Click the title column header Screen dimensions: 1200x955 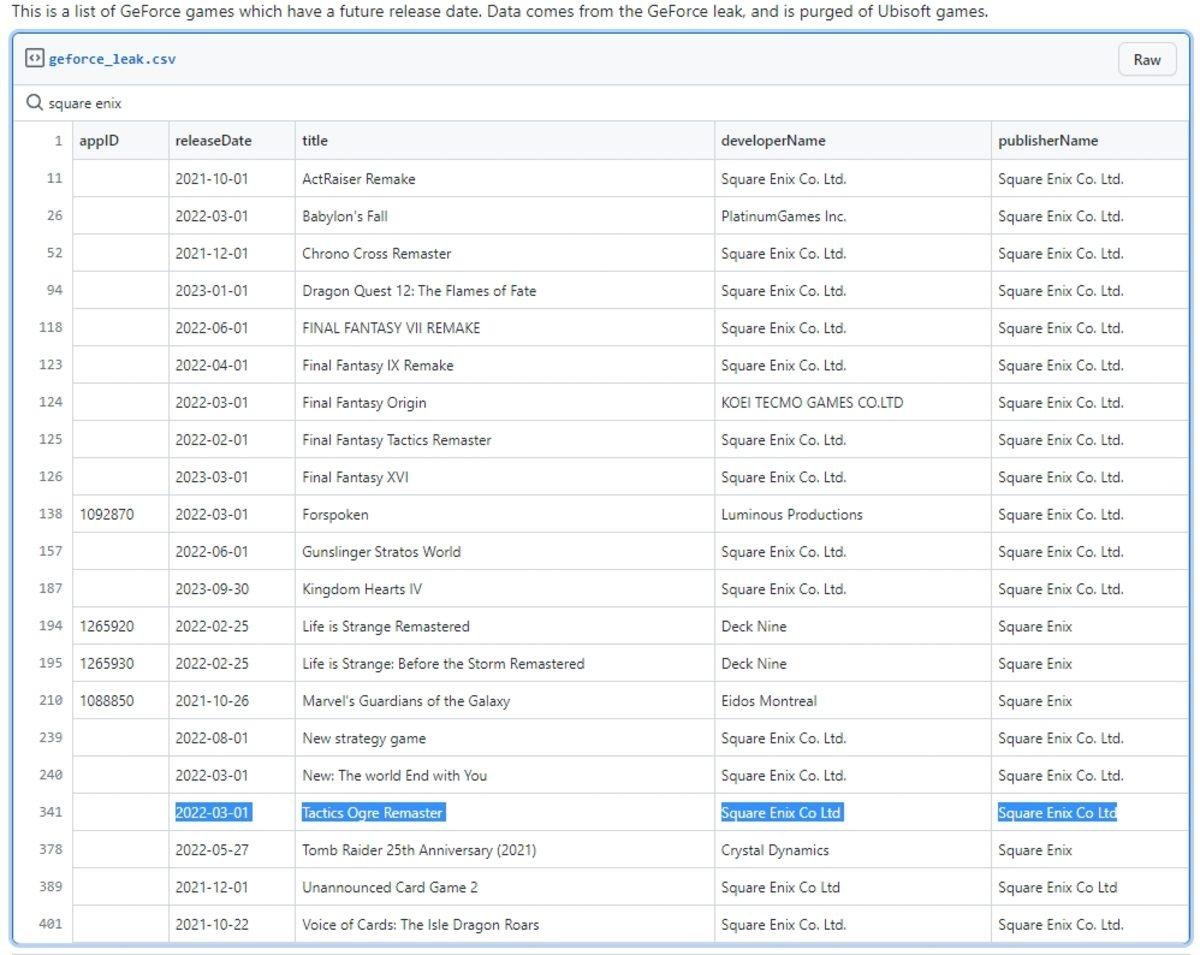(315, 141)
